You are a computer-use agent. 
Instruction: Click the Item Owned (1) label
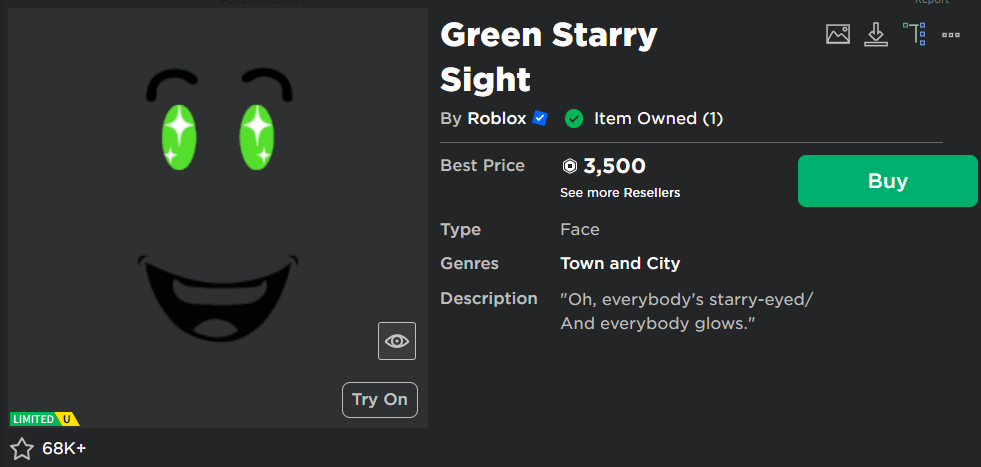tap(658, 118)
